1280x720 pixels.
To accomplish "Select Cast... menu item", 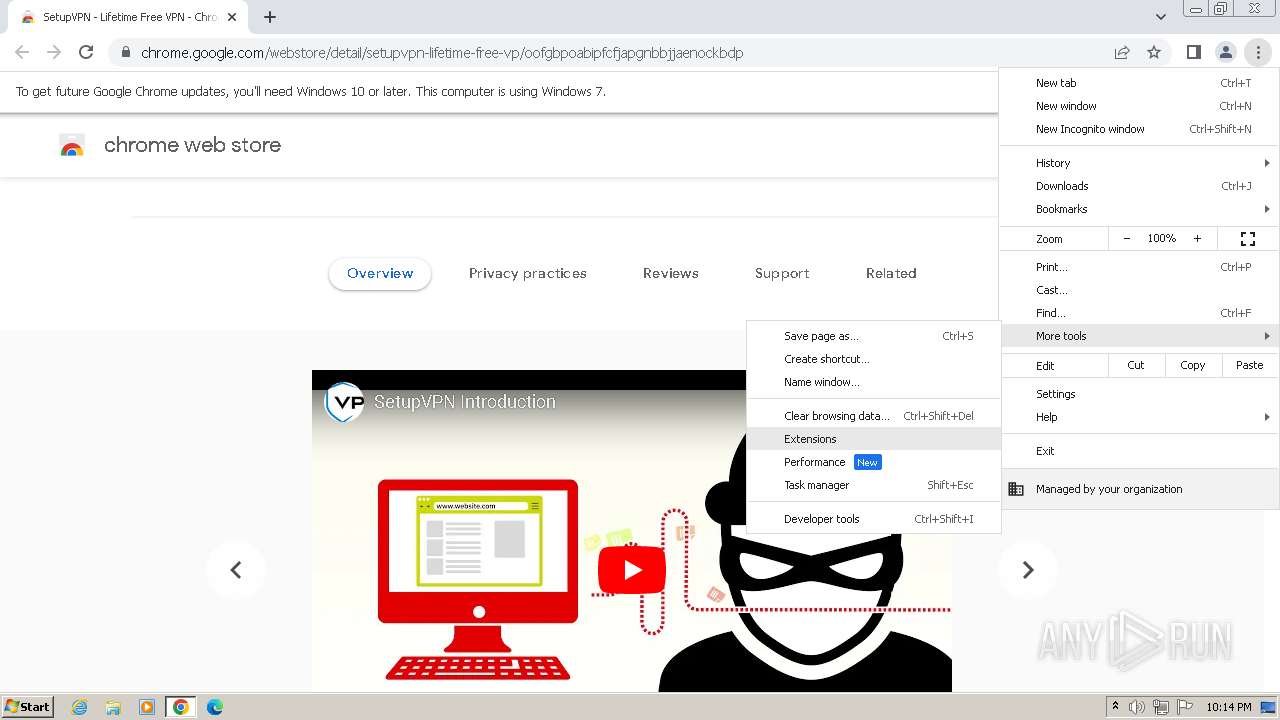I will coord(1139,290).
